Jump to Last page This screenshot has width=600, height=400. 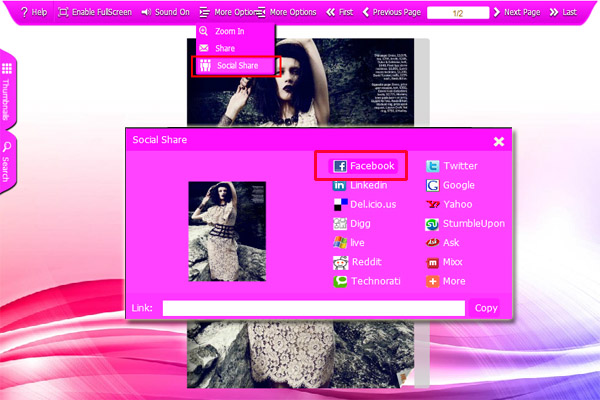pyautogui.click(x=563, y=12)
